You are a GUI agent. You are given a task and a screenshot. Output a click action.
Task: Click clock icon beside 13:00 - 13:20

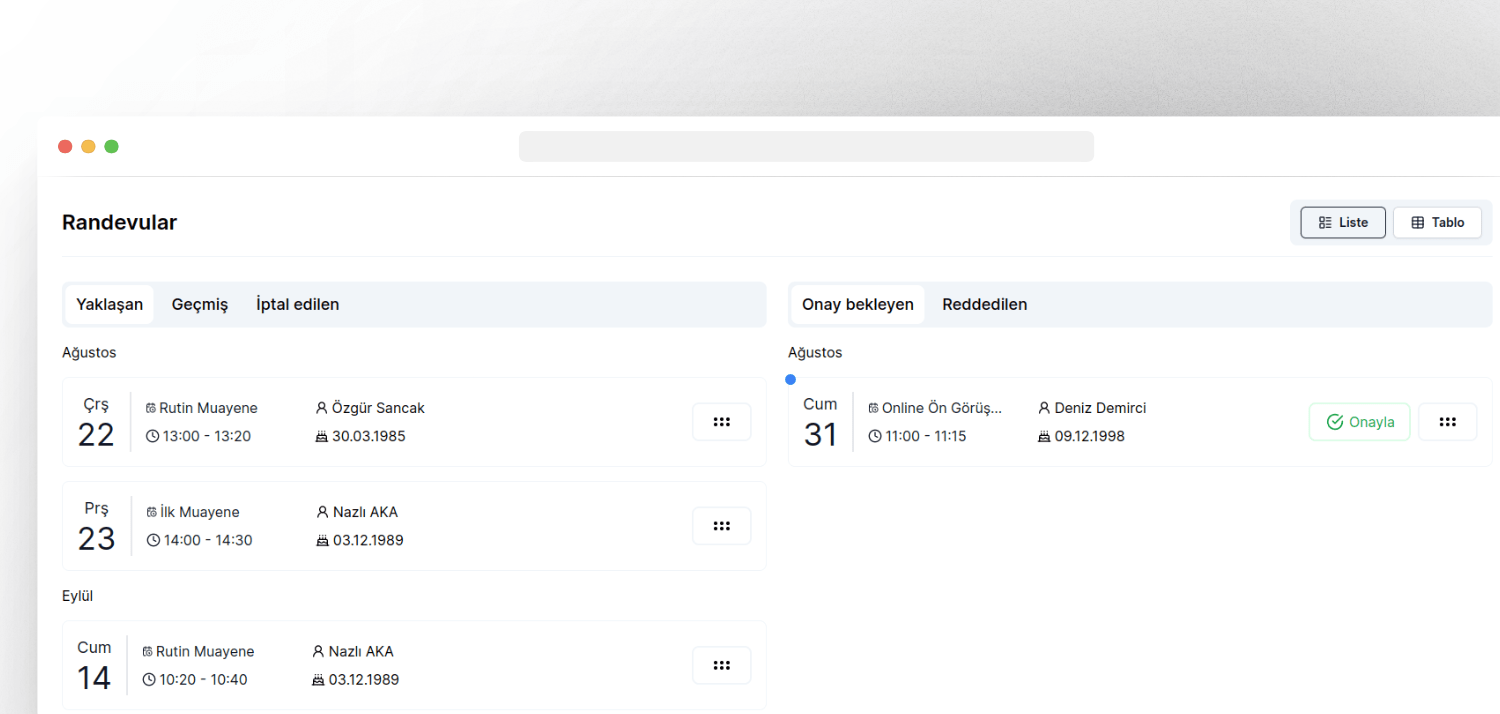(x=152, y=436)
